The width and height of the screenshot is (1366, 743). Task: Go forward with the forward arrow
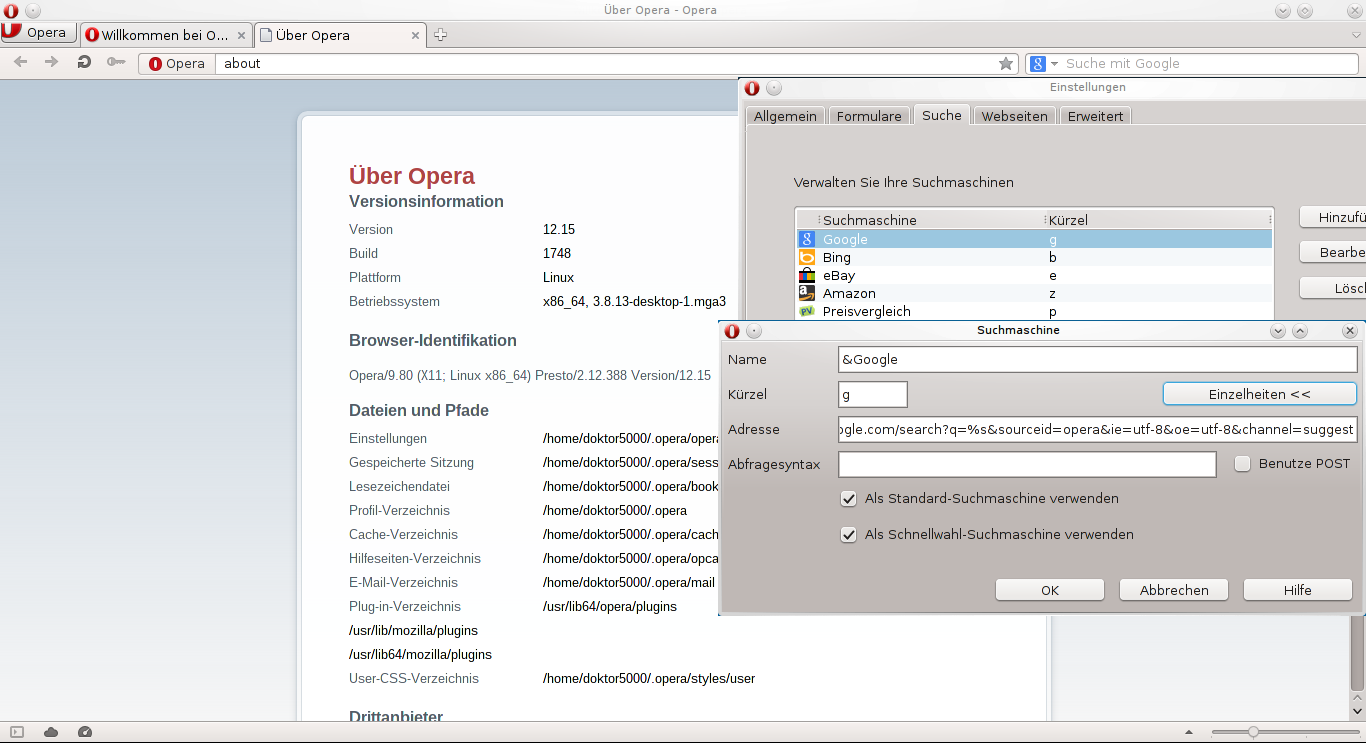[x=52, y=63]
